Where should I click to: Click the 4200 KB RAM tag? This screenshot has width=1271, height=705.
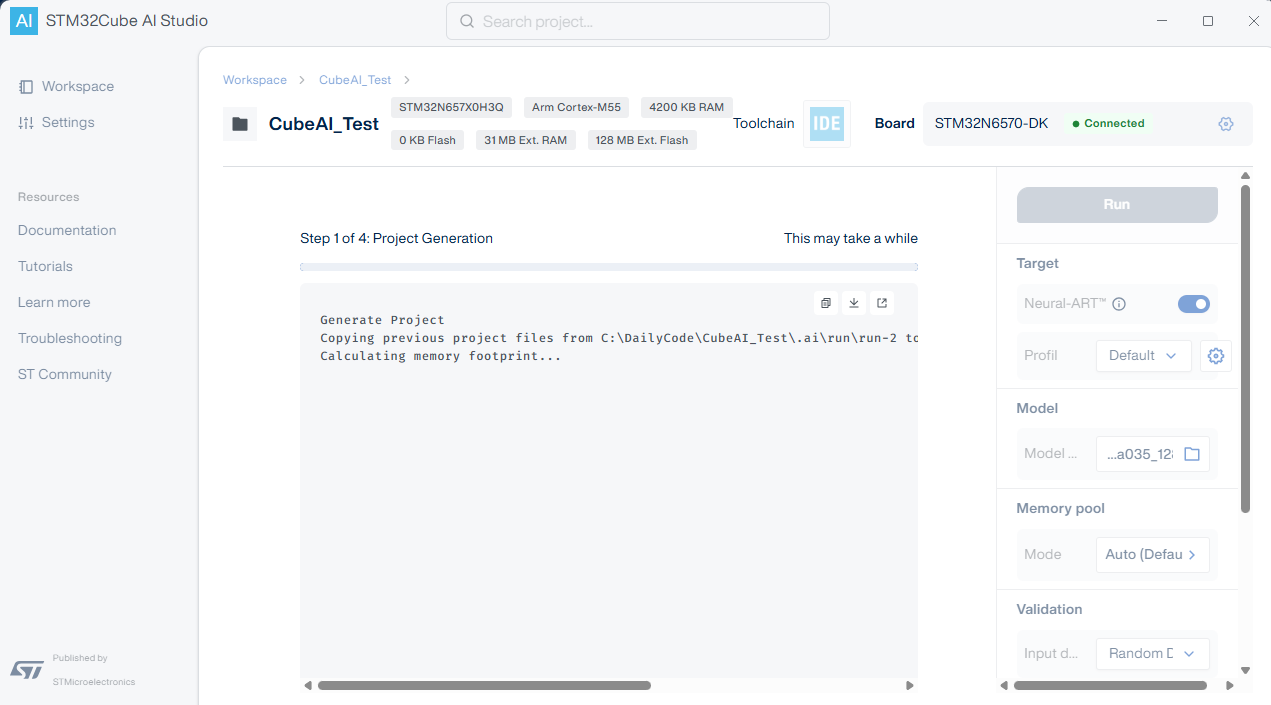687,107
